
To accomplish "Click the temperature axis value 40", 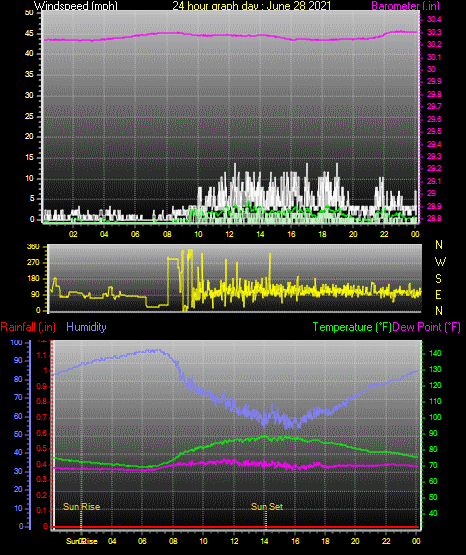I will 433,513.
